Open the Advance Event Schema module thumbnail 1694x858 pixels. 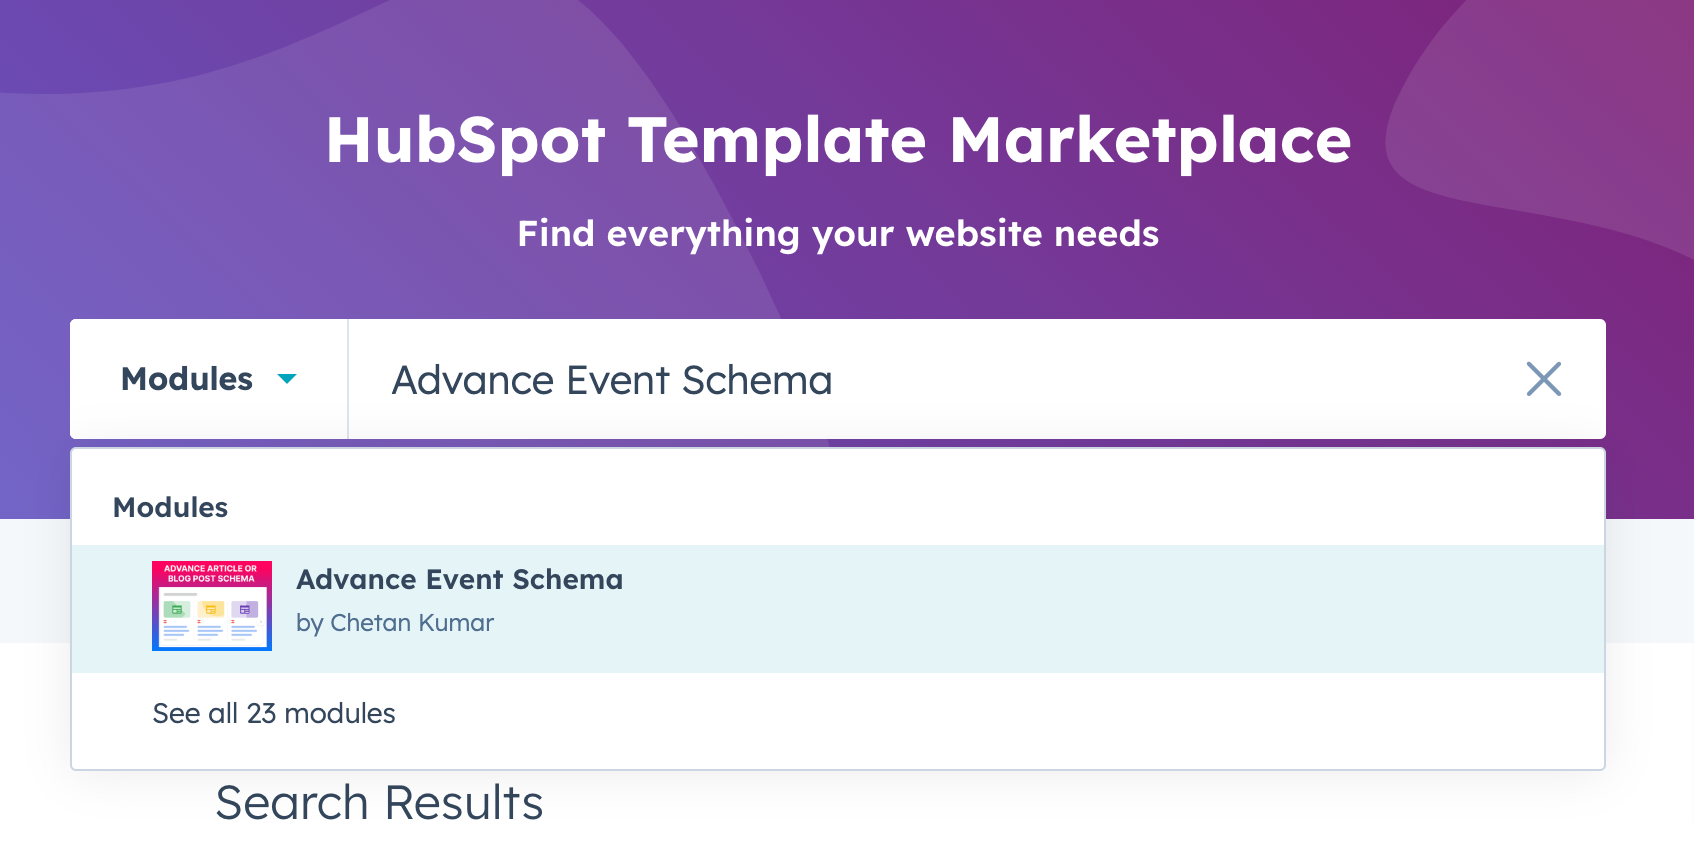point(212,606)
